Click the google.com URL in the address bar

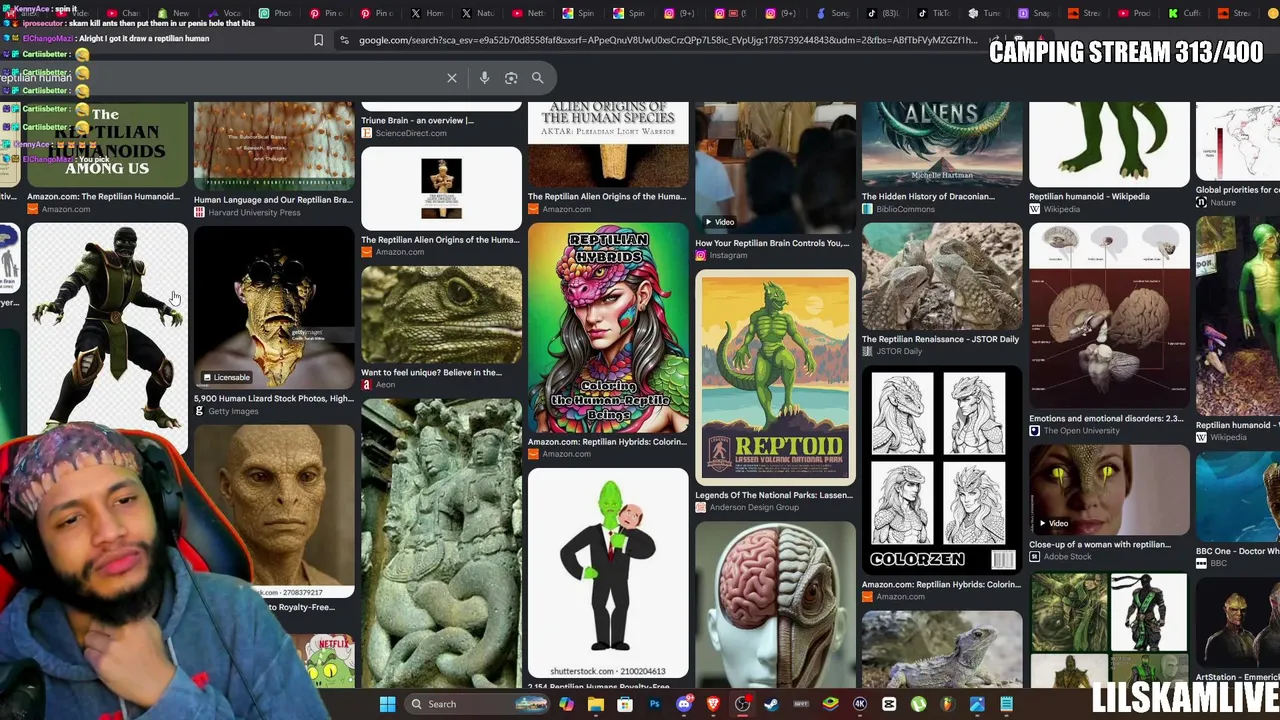point(668,40)
